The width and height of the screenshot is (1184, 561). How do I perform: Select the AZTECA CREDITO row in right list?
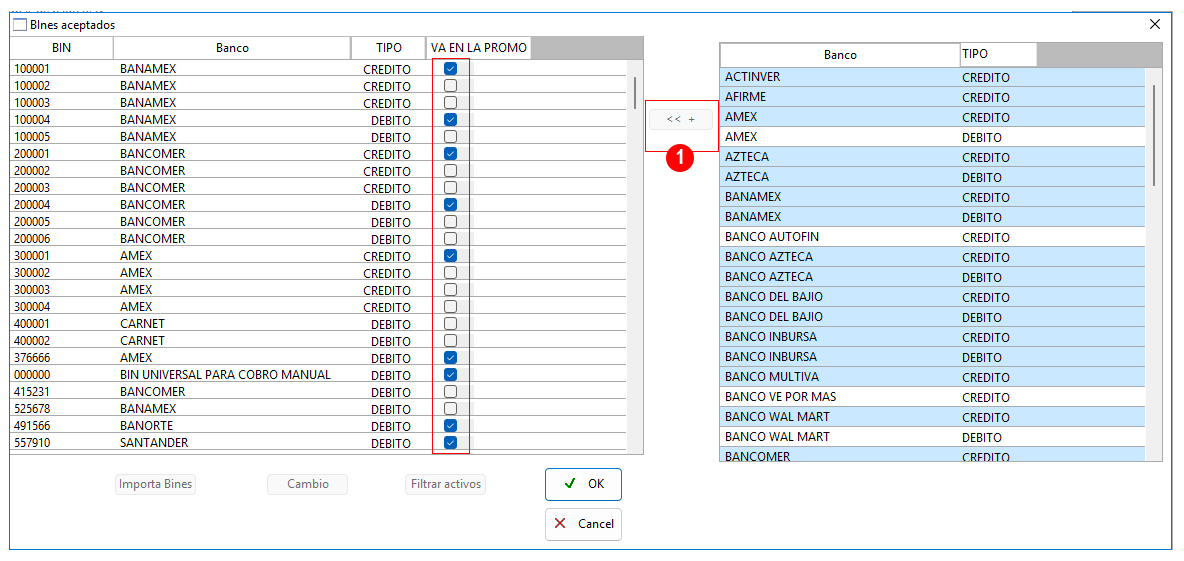(933, 157)
